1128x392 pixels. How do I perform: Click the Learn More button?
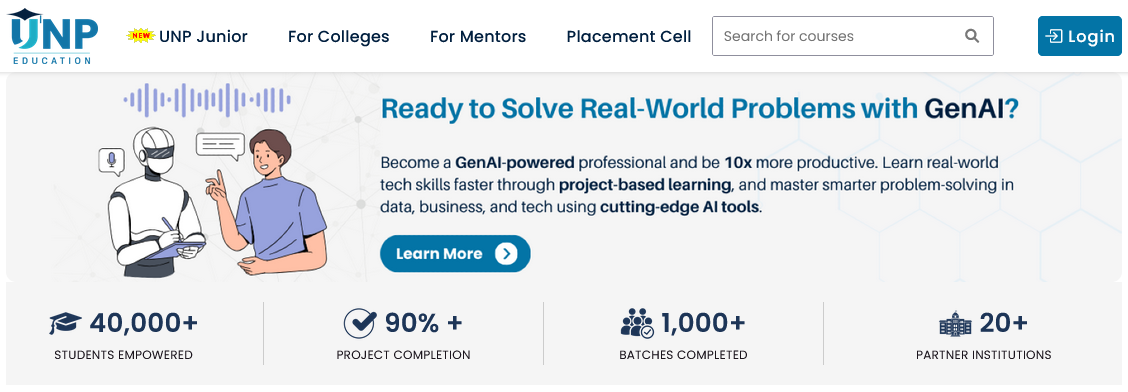[455, 254]
